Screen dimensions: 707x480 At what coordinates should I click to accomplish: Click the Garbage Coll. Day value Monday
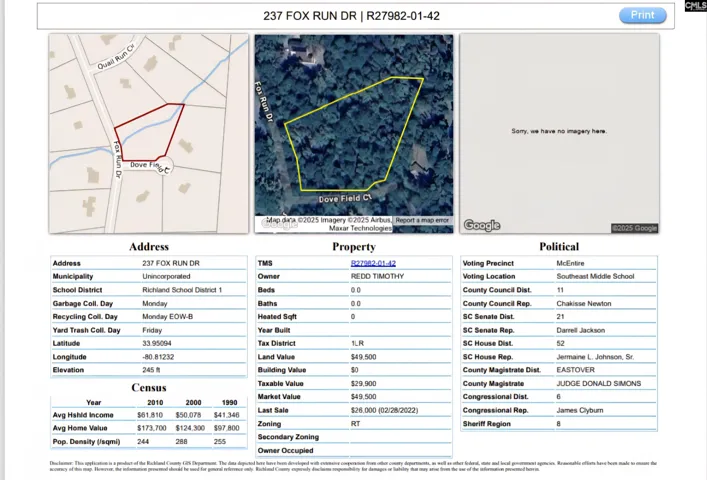[155, 303]
